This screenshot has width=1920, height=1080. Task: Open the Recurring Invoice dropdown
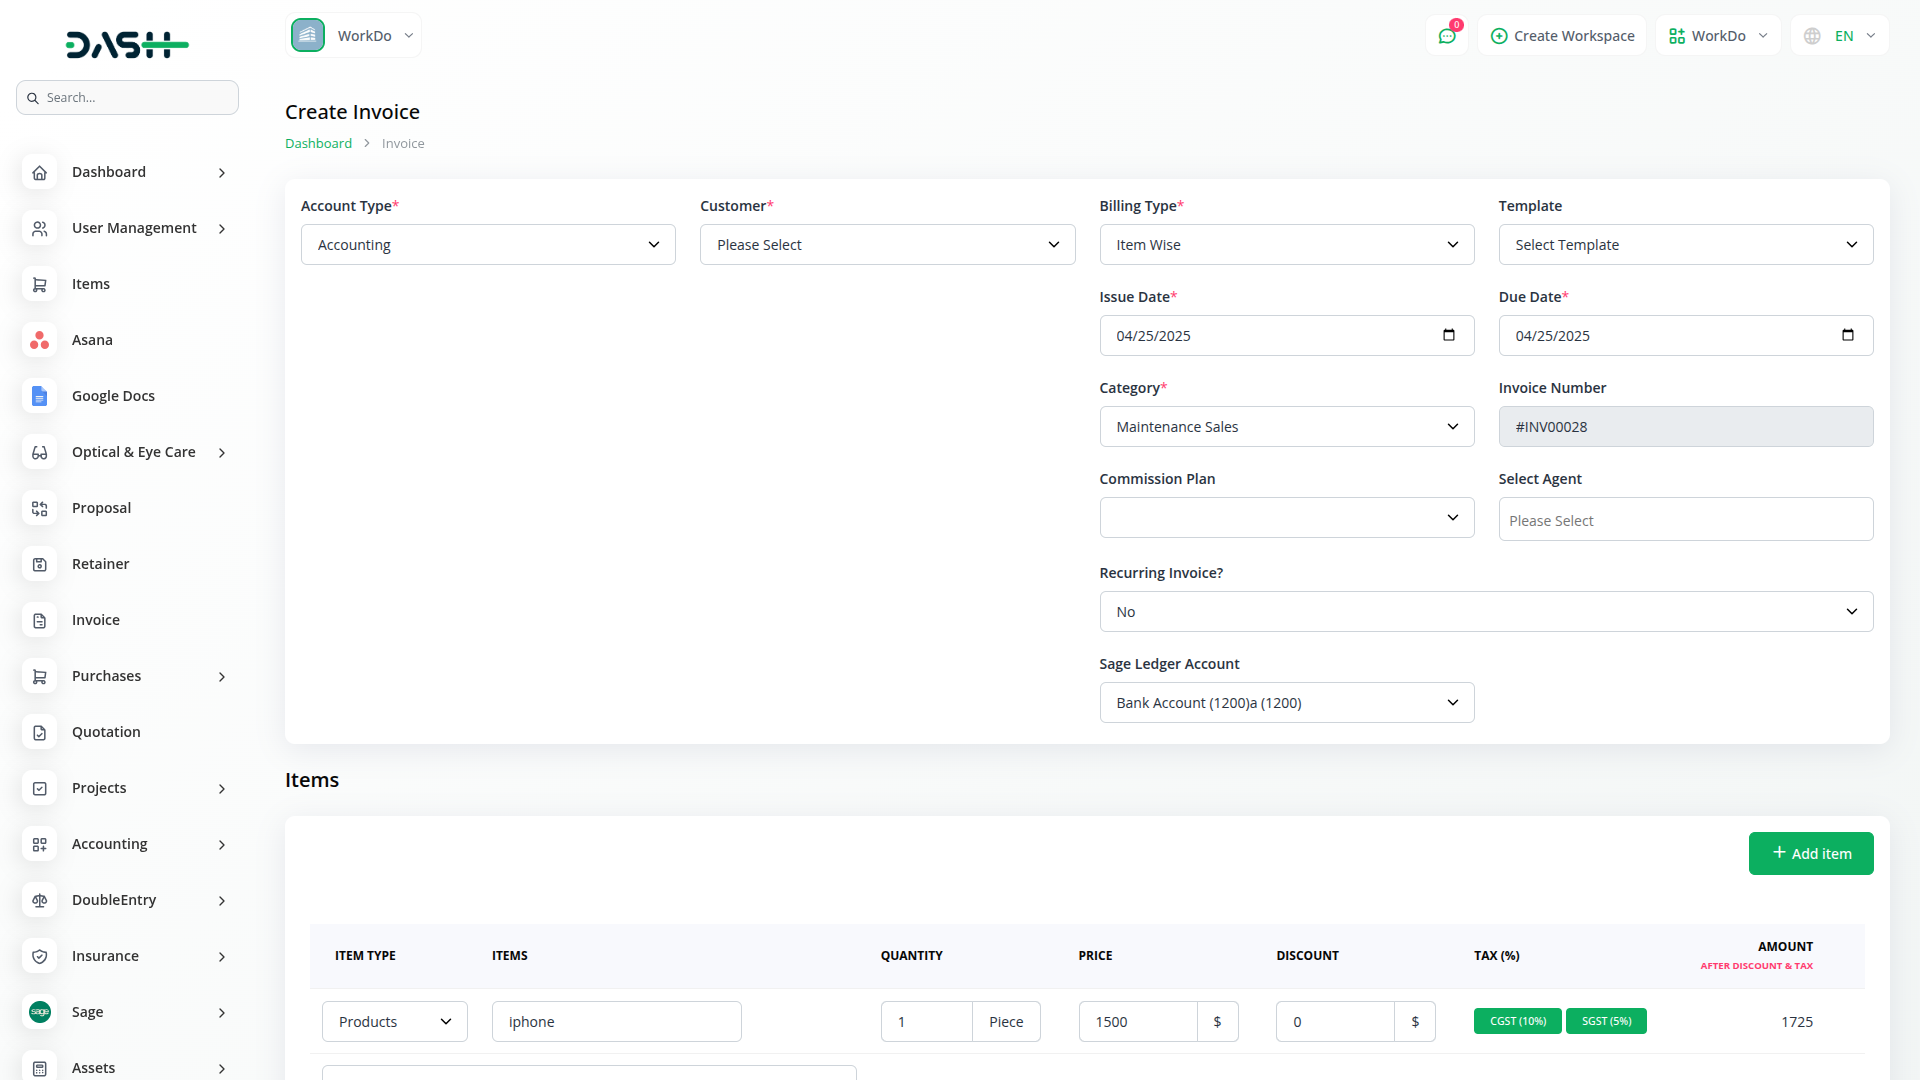1486,612
